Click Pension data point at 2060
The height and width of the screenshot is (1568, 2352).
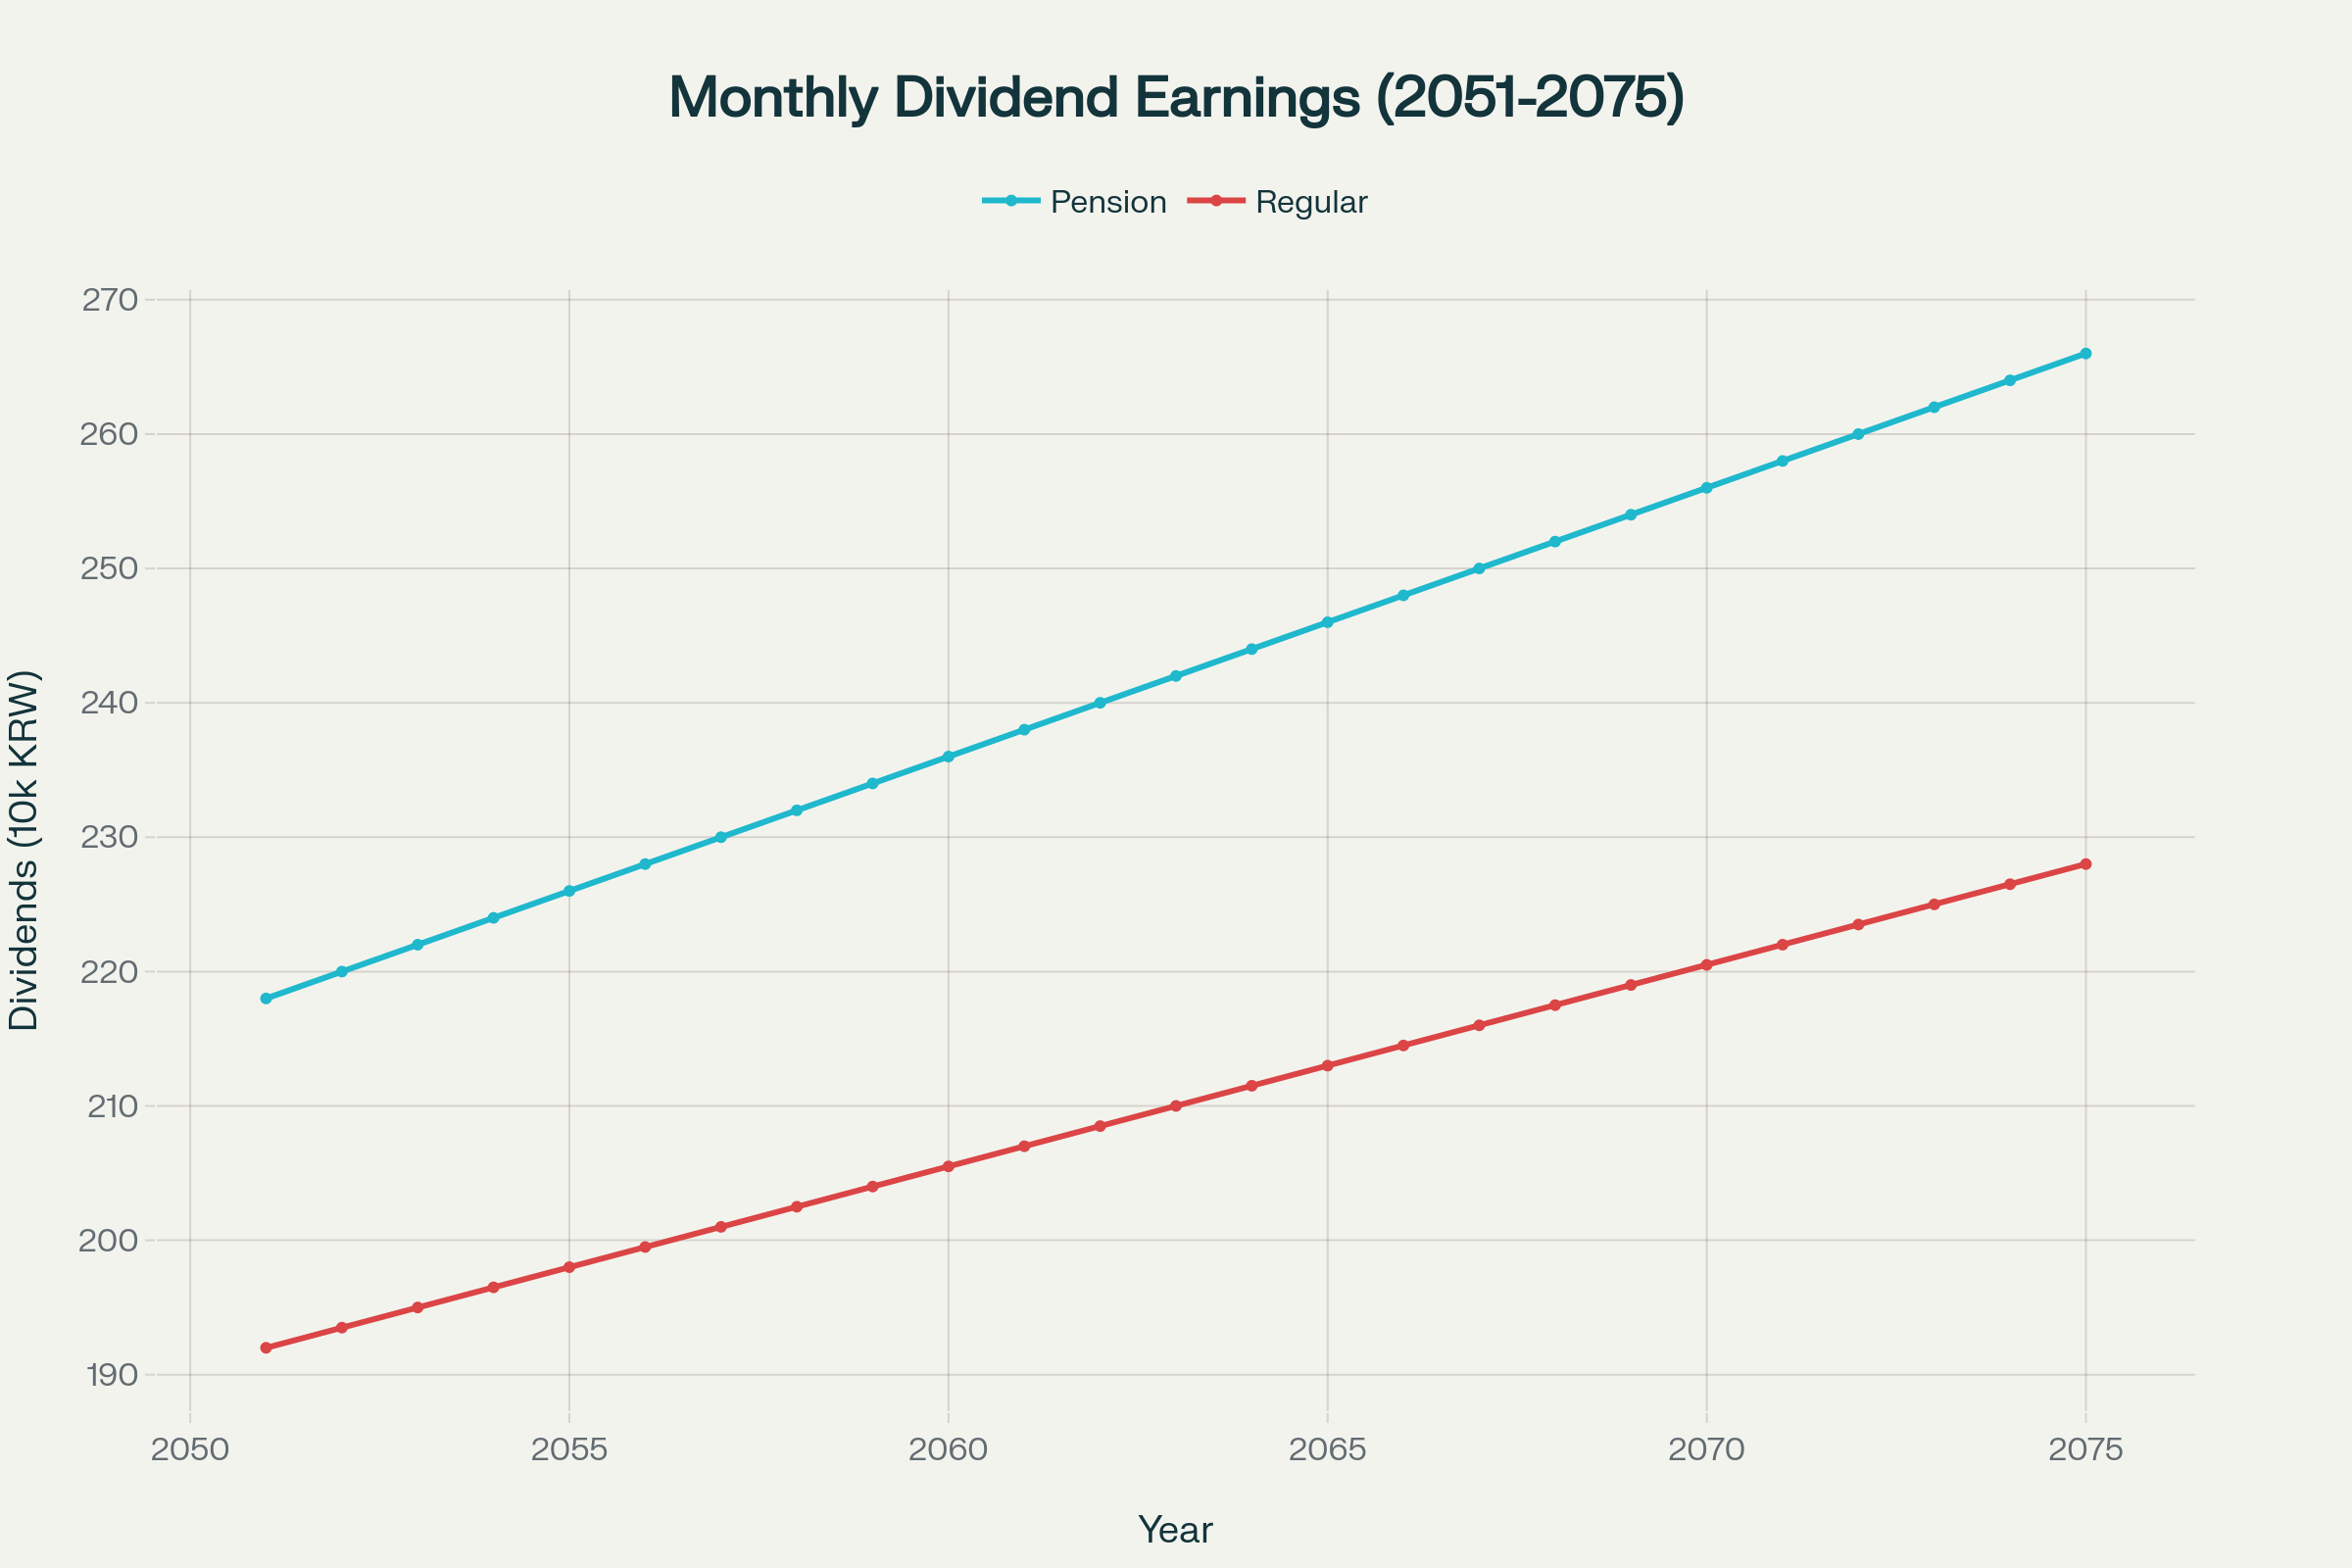coord(948,757)
